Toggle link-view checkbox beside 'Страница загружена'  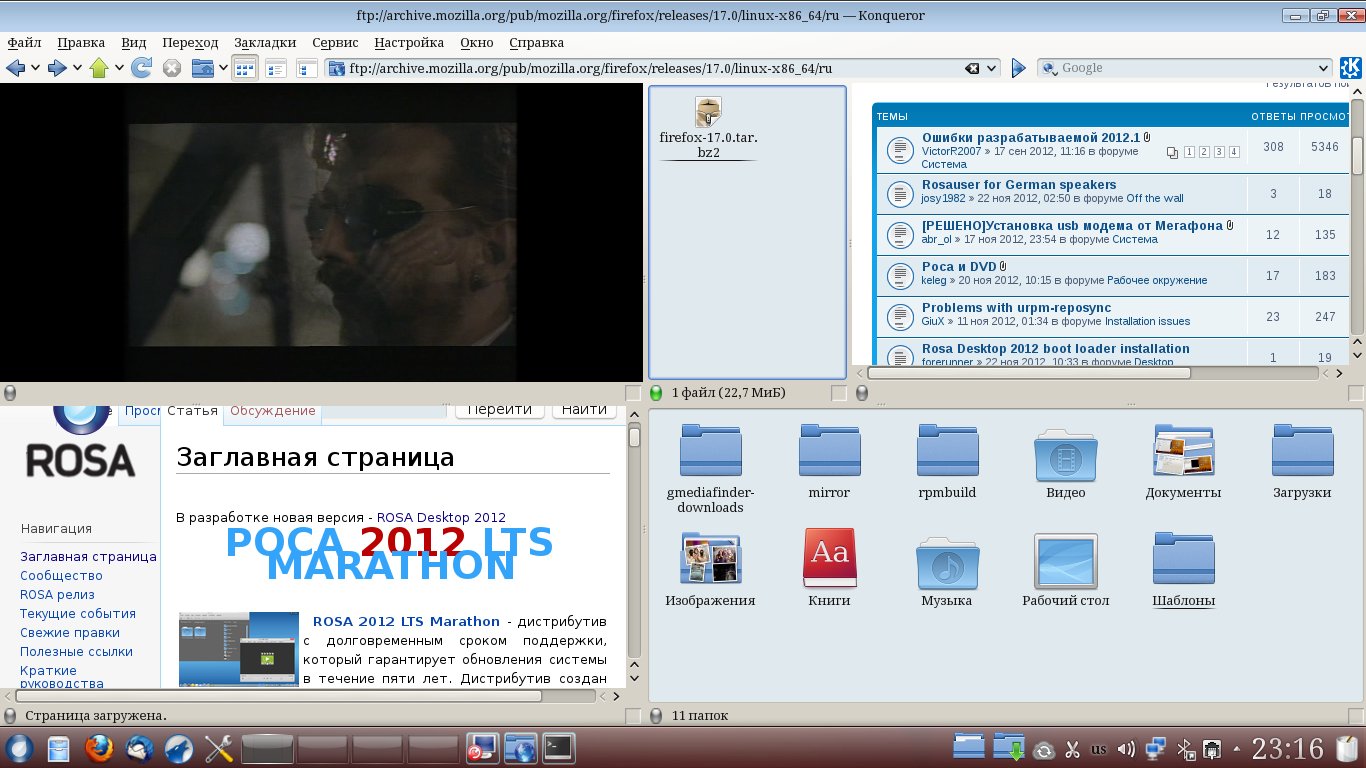632,716
